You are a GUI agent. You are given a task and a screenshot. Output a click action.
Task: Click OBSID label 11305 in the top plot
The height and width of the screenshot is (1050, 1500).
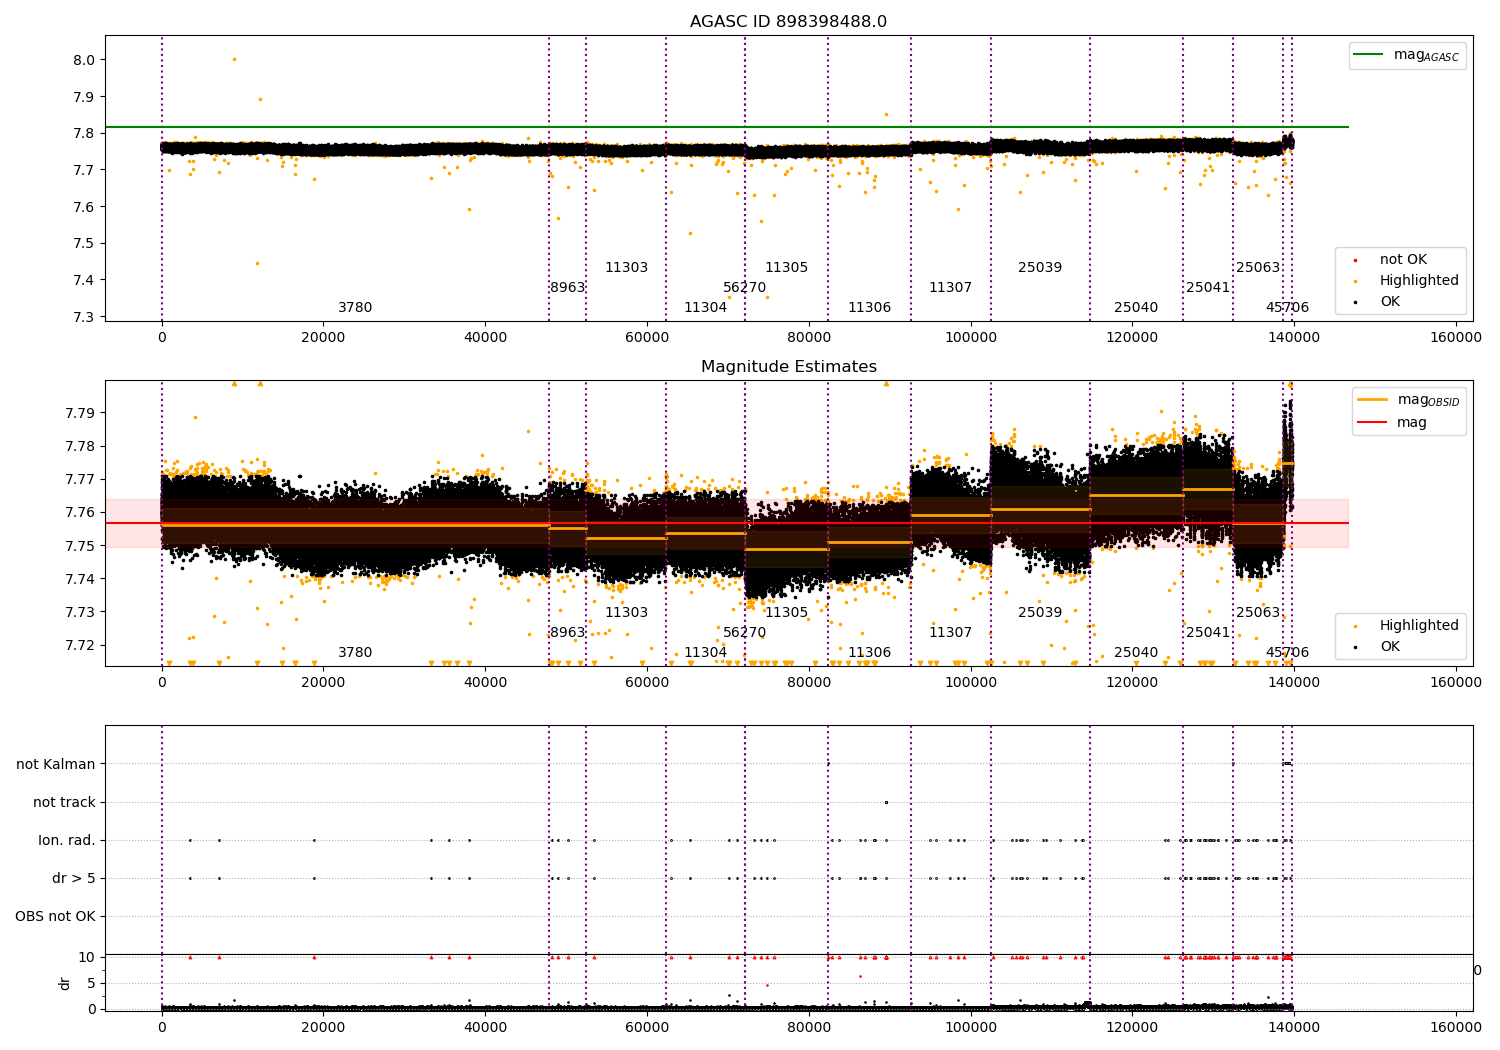tap(786, 267)
